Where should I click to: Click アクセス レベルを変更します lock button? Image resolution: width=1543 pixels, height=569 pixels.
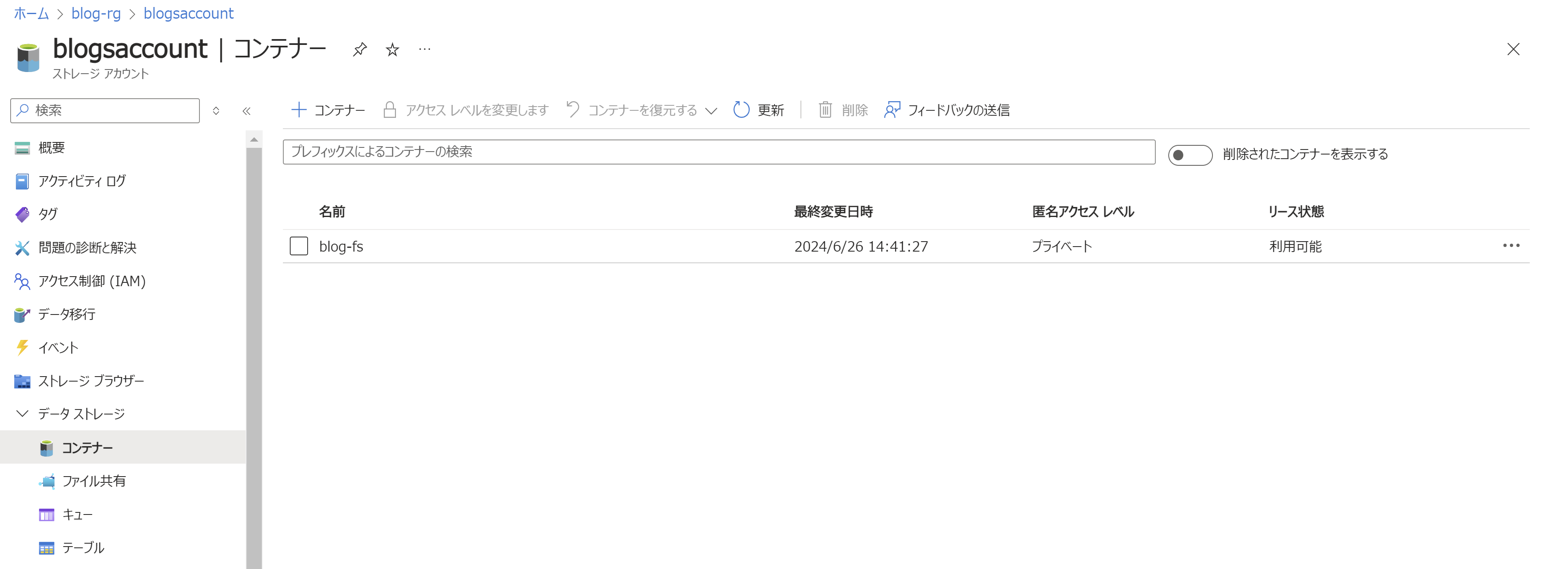click(466, 110)
